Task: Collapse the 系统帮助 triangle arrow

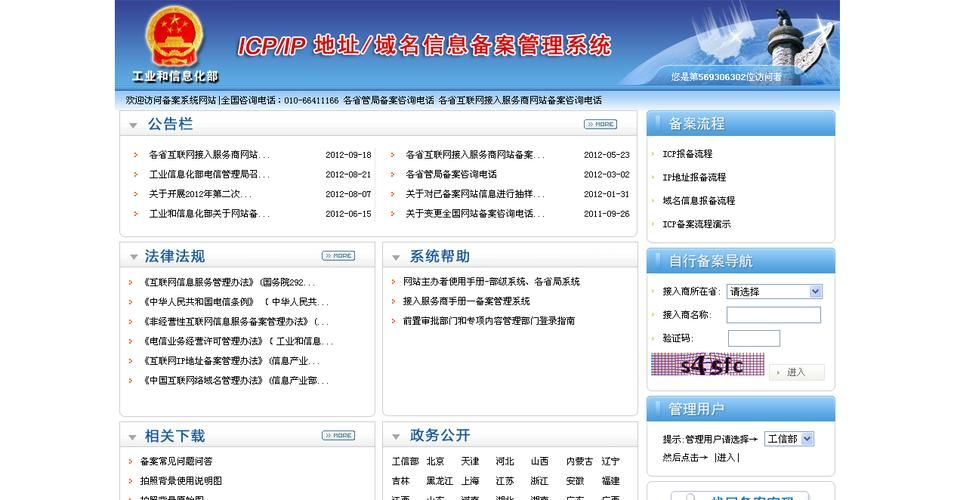Action: [x=395, y=258]
